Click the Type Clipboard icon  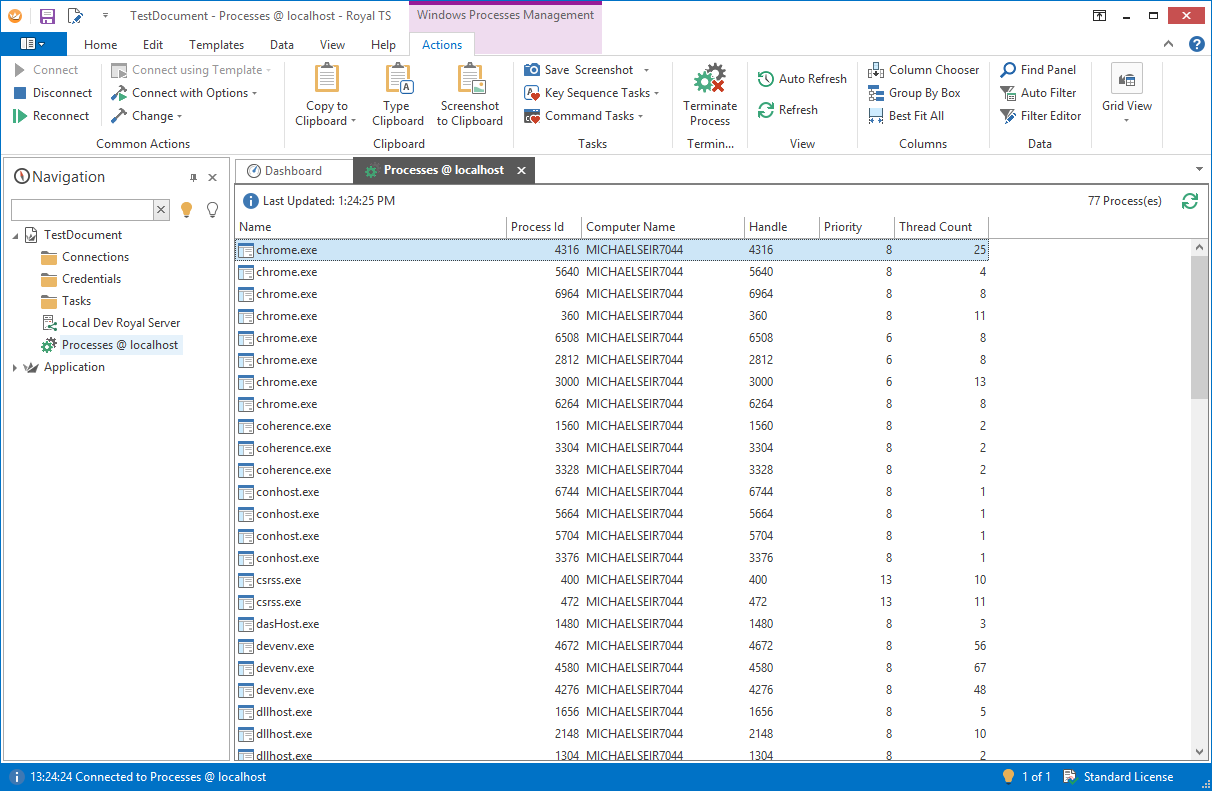[x=397, y=80]
